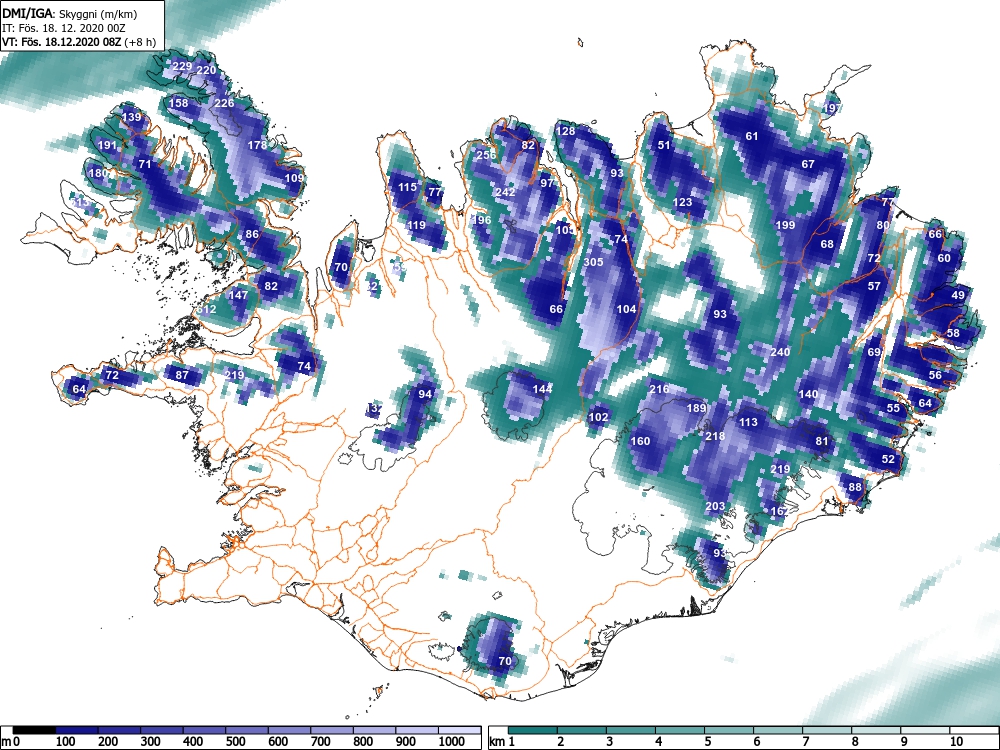Click the visibility value "88" on the southeast coast
1000x750 pixels.
(x=855, y=487)
